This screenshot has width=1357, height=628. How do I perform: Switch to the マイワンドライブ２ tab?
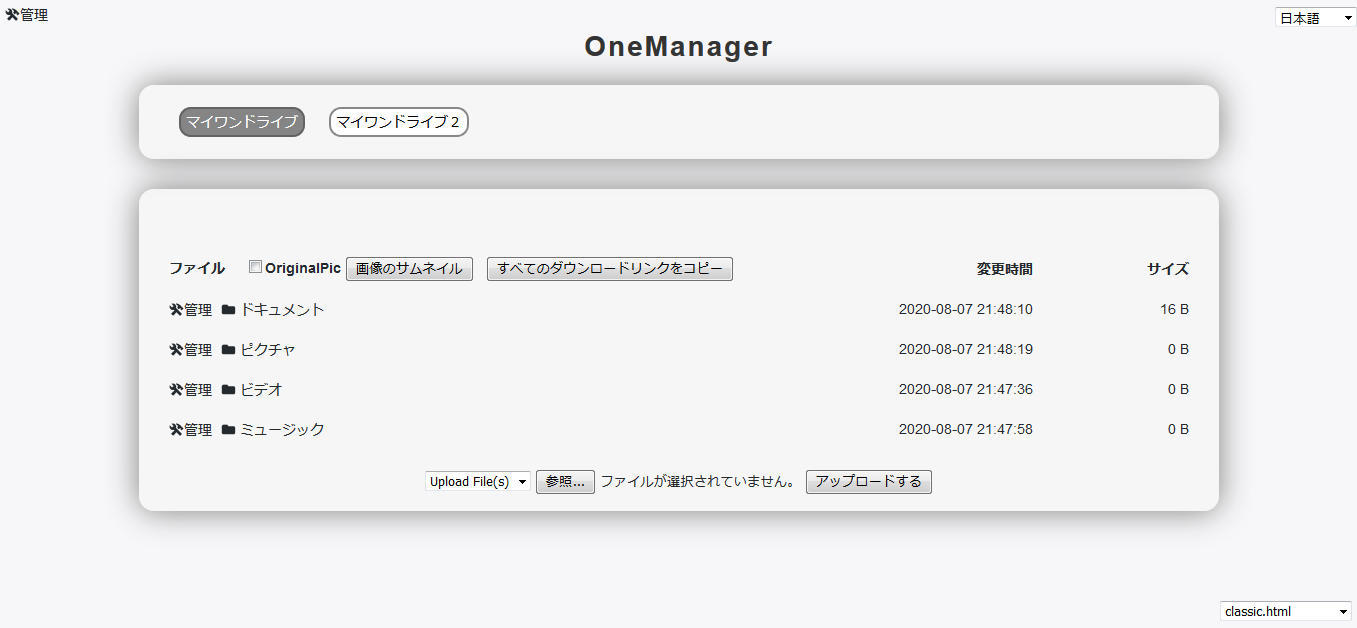coord(399,122)
